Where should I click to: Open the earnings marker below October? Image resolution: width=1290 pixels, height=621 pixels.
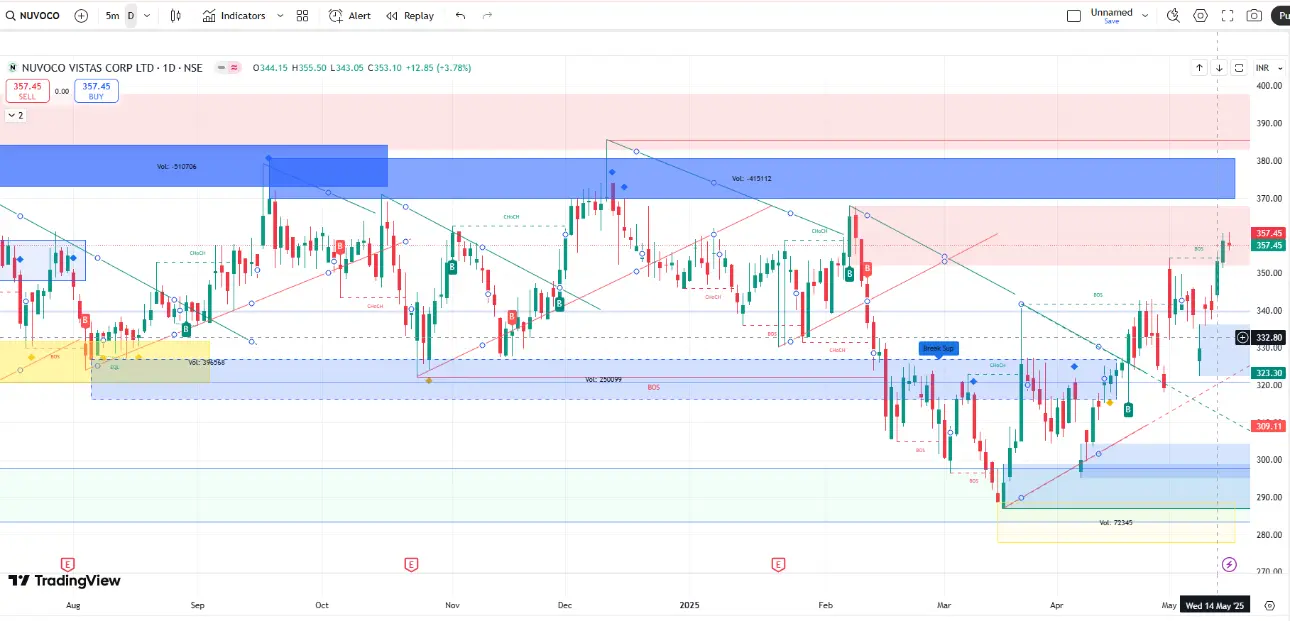click(x=411, y=565)
